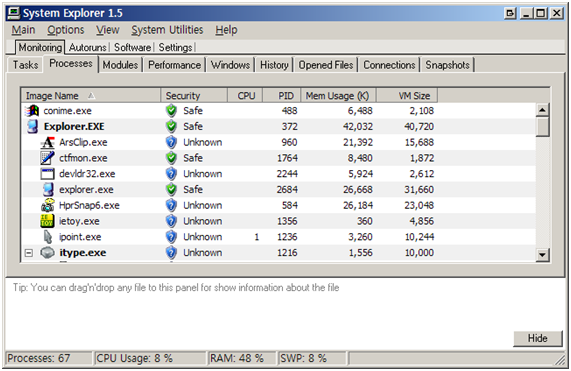Select the ArsClip.exe process name
The height and width of the screenshot is (371, 571).
pyautogui.click(x=83, y=142)
